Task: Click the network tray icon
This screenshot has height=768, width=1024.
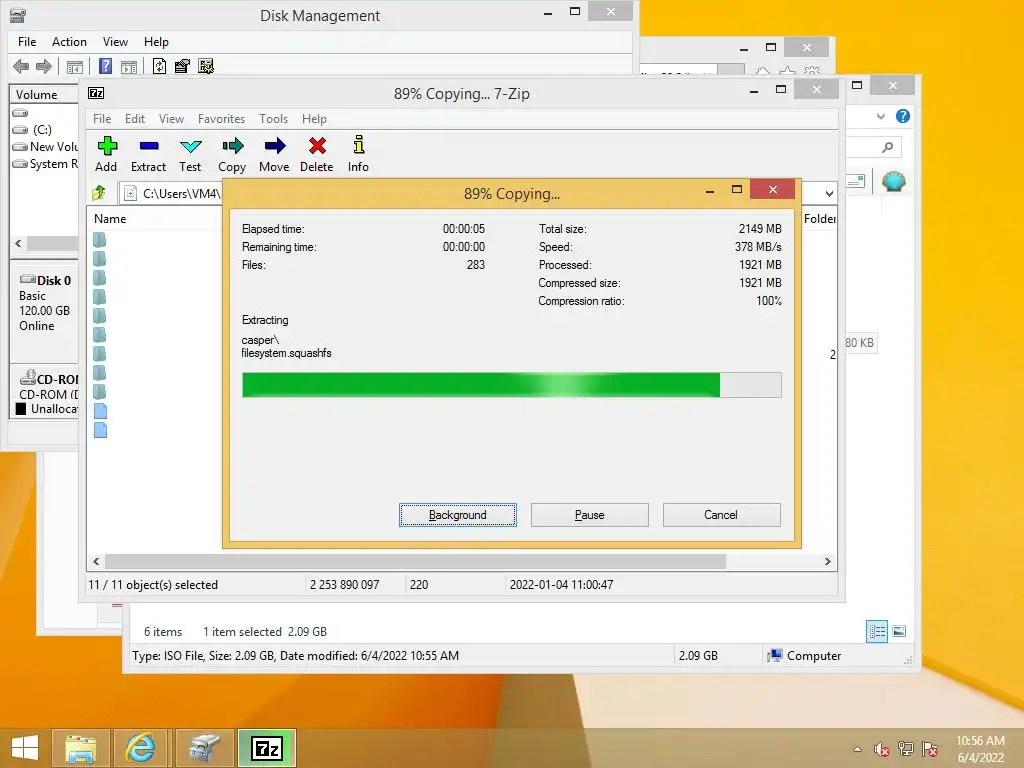Action: (906, 749)
